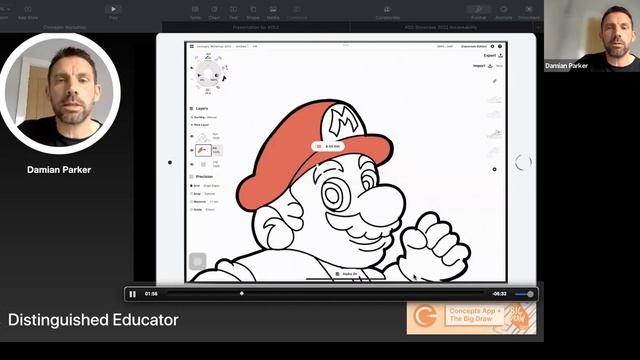640x360 pixels.
Task: Click the Export label
Action: [489, 56]
